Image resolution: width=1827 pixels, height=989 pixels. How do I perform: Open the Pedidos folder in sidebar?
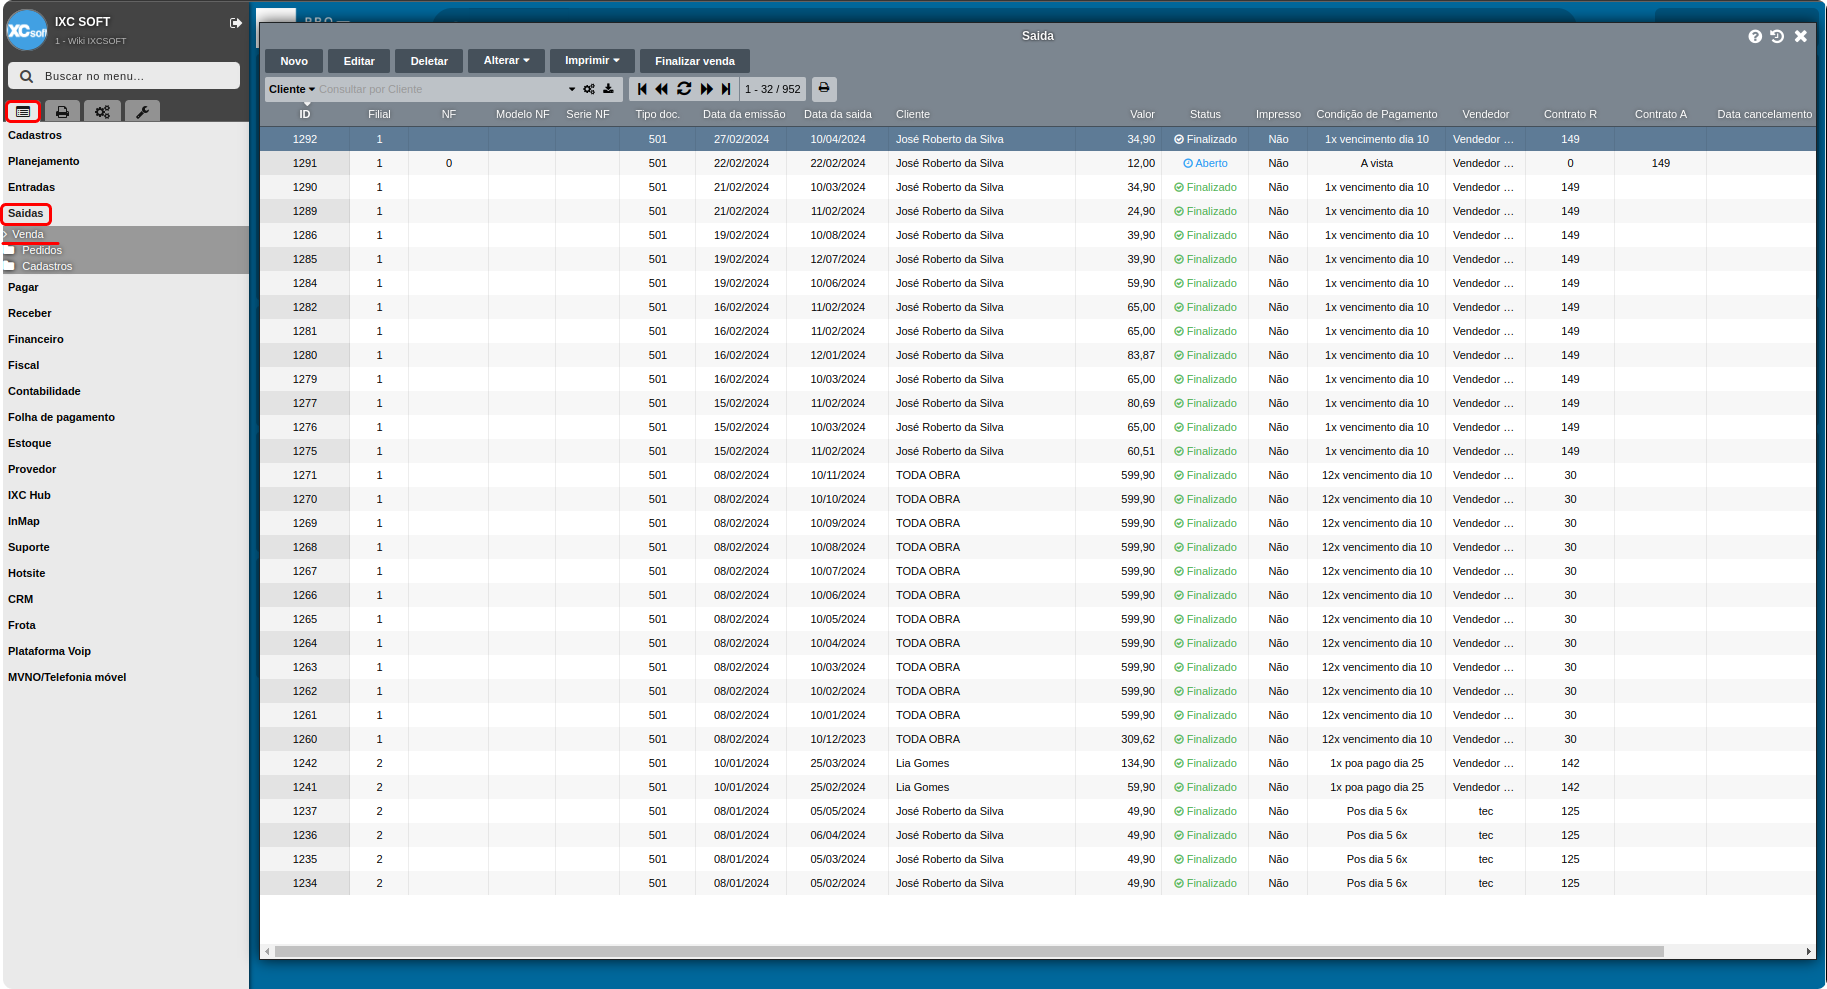pyautogui.click(x=42, y=250)
